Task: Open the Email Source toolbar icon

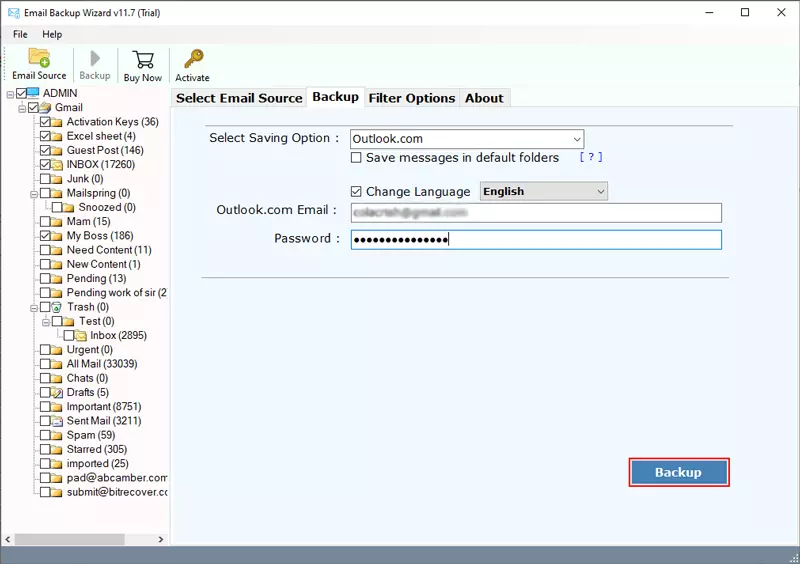Action: 39,58
